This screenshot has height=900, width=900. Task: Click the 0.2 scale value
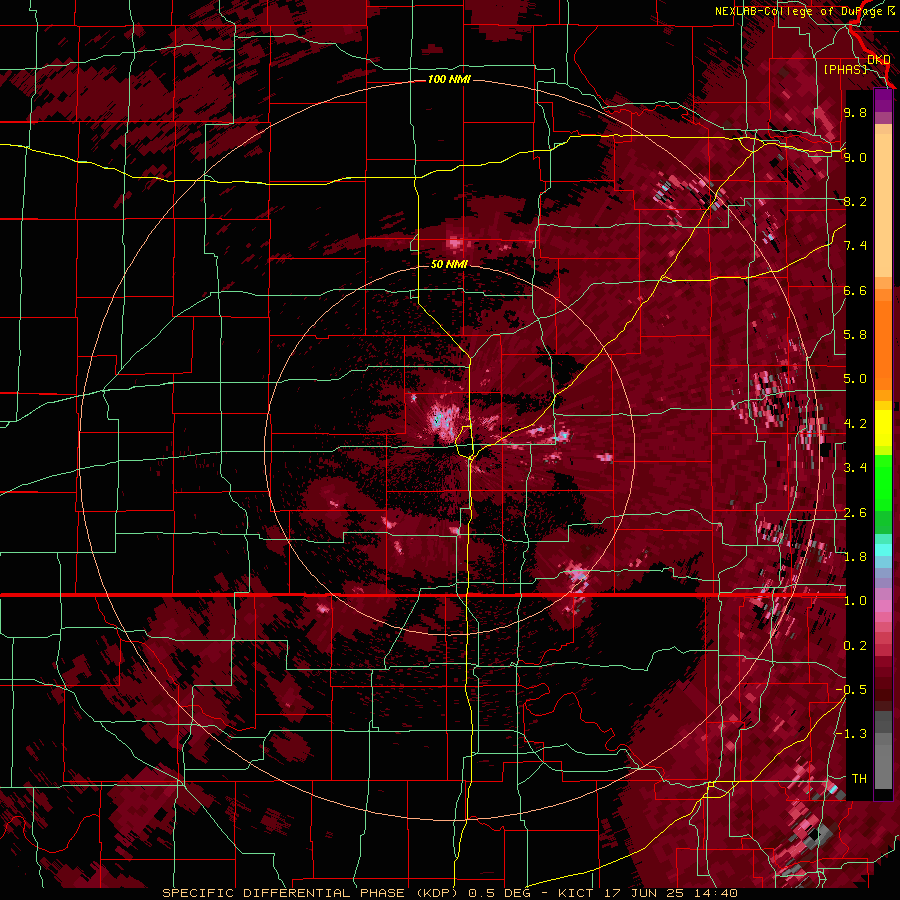855,646
